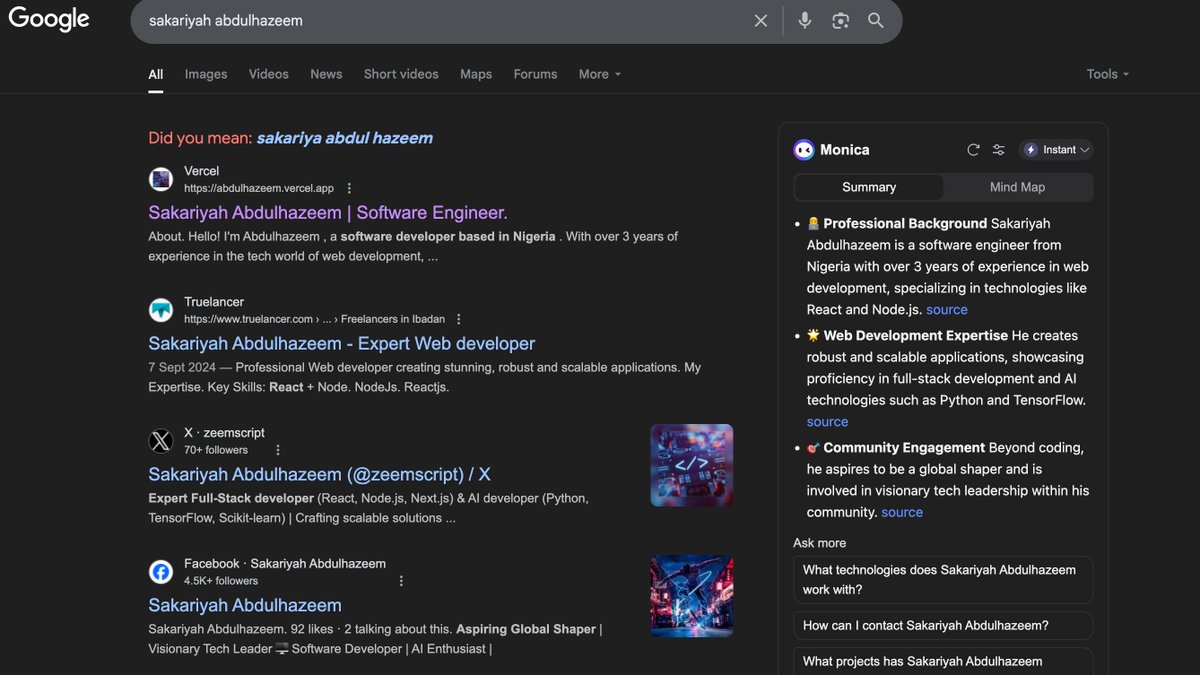Switch to the Short videos tab
1200x675 pixels.
point(401,74)
